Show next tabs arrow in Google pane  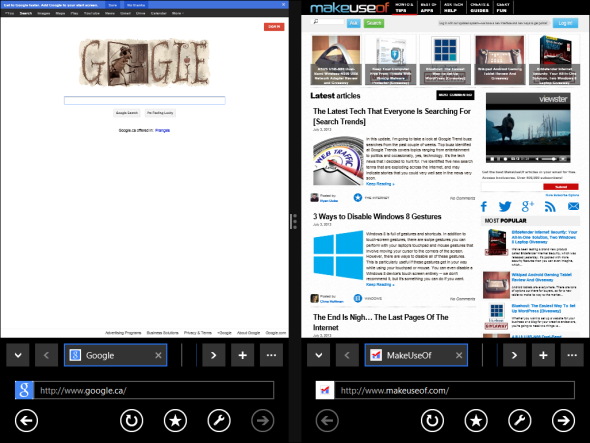pos(213,355)
